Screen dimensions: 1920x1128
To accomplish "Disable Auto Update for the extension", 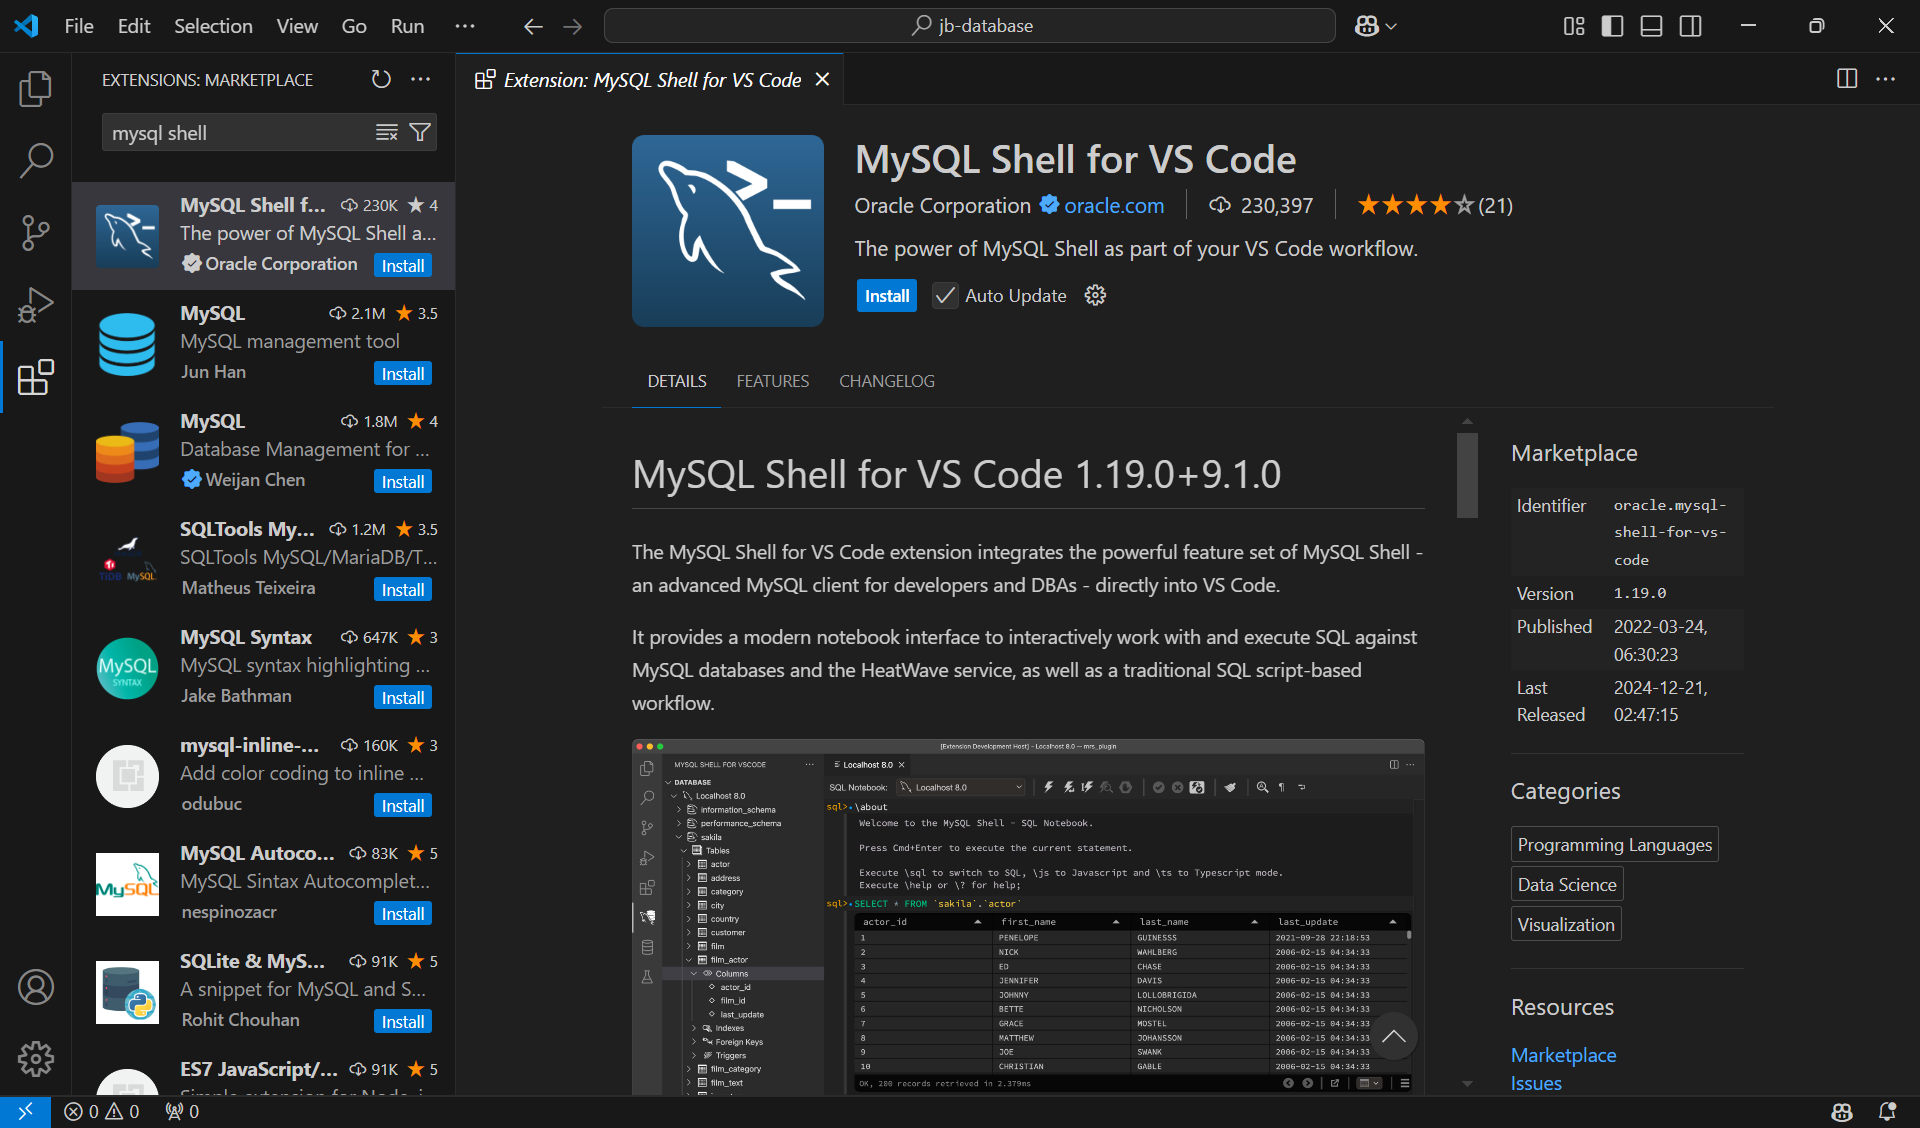I will coord(944,295).
